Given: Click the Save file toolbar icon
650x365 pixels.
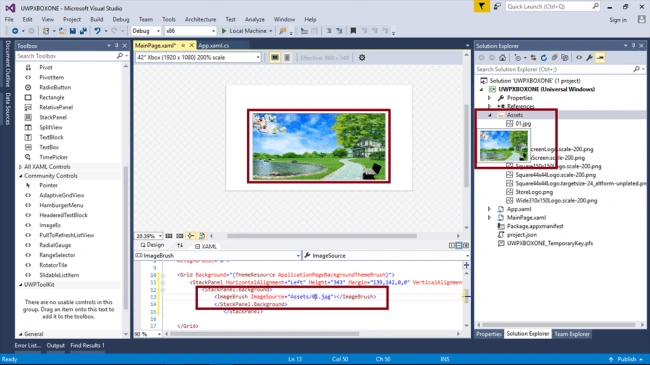Looking at the screenshot, I should (73, 31).
